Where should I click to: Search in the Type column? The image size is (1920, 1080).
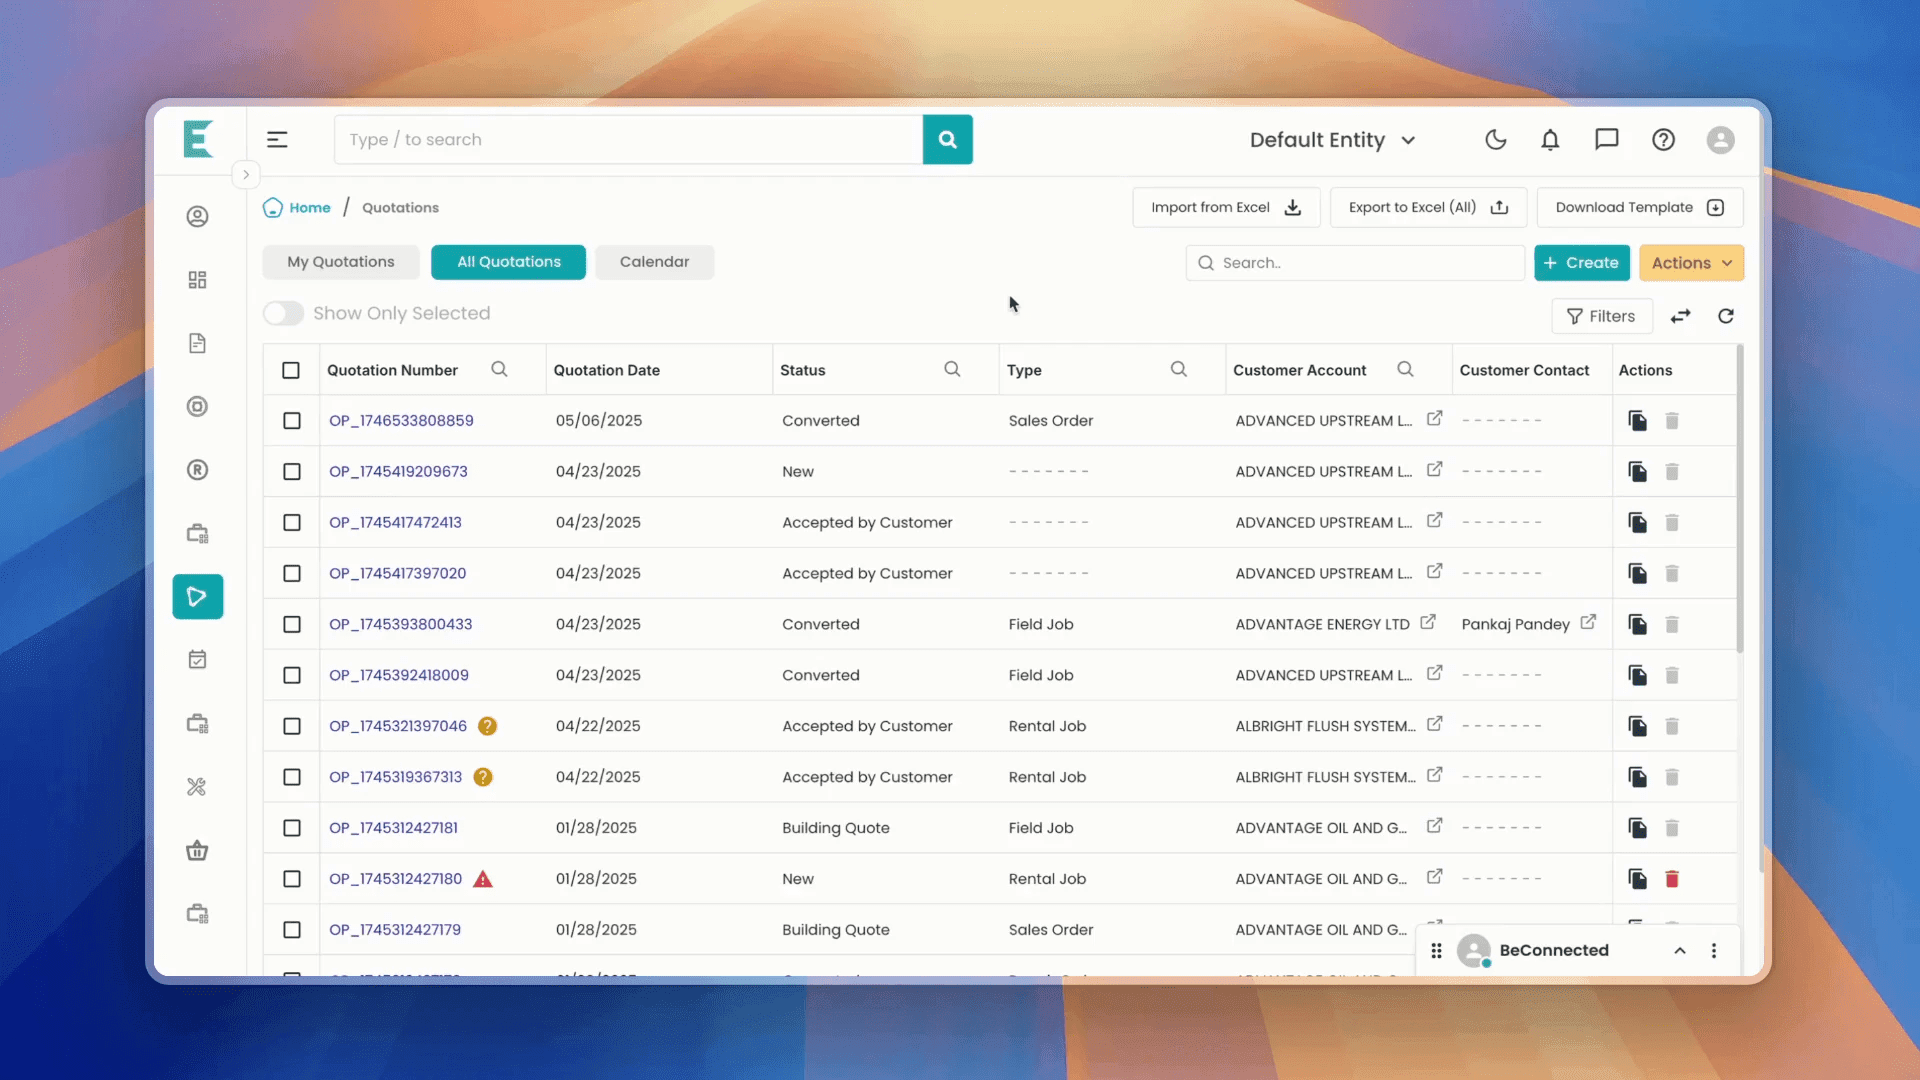click(x=1179, y=370)
